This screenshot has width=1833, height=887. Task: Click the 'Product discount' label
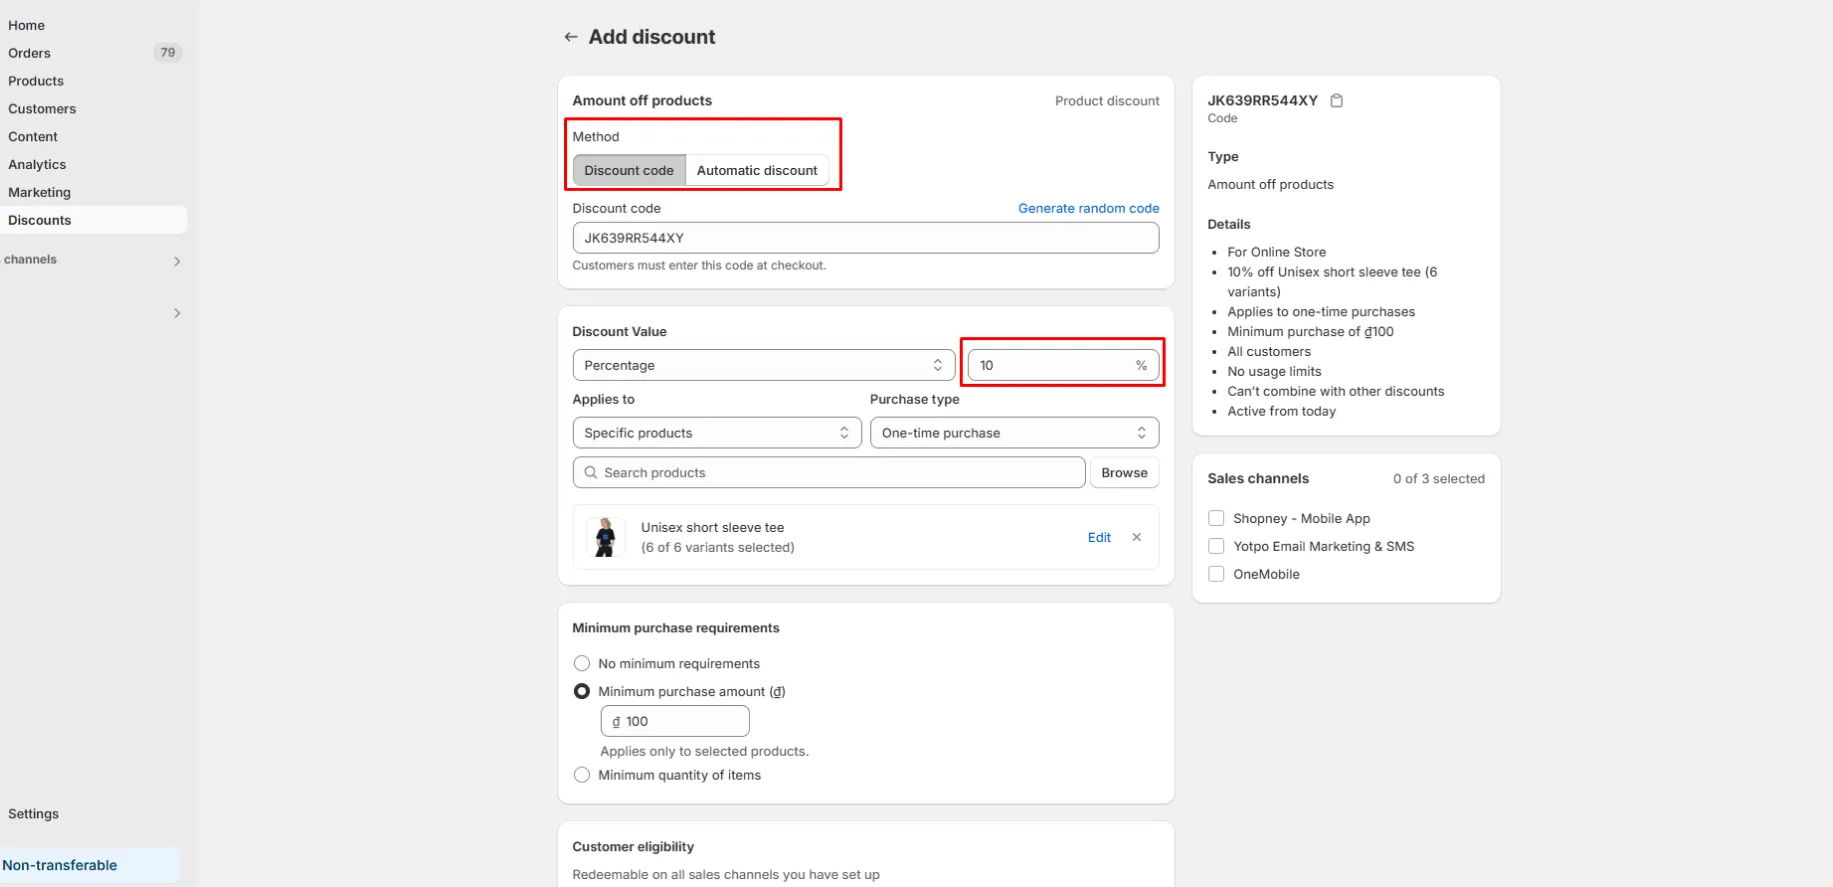[1107, 101]
